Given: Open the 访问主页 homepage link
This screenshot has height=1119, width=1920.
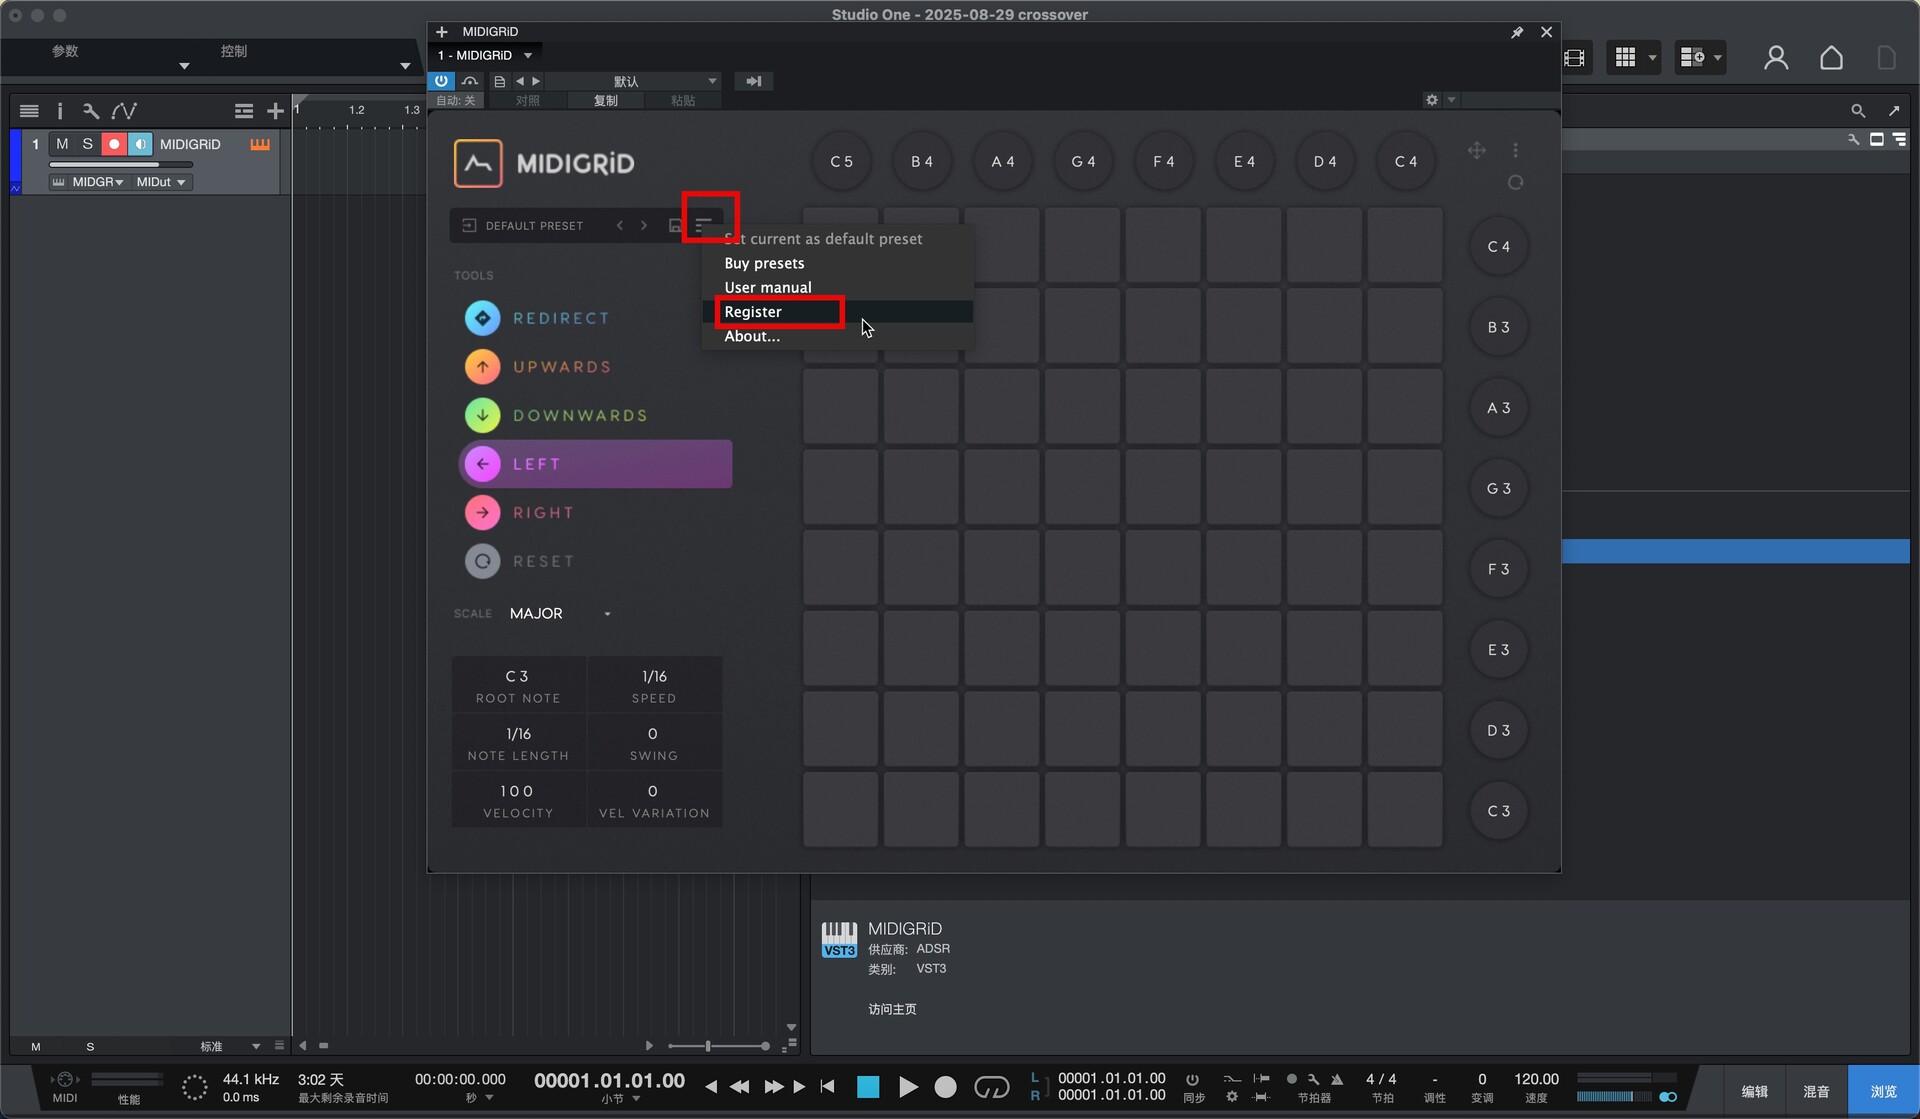Looking at the screenshot, I should 892,1009.
